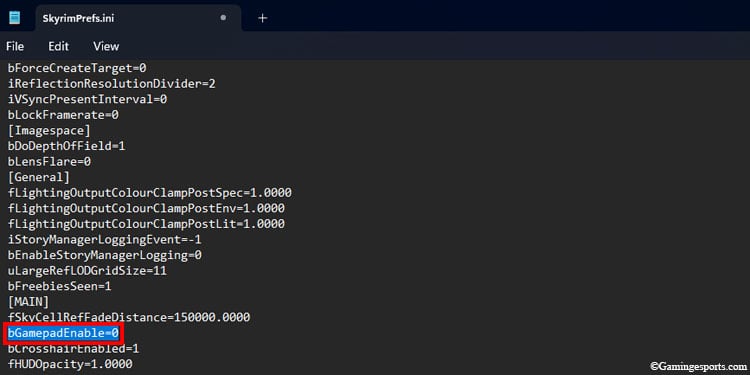Click the iVSyncPresentInterval=0 line
Screen dimensions: 750x375
click(x=88, y=99)
